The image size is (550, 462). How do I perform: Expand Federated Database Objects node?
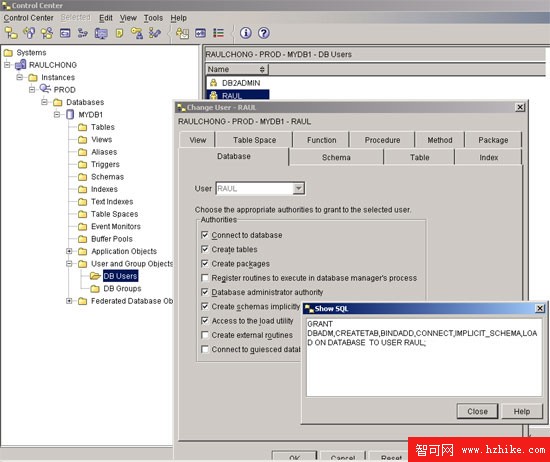(x=69, y=301)
